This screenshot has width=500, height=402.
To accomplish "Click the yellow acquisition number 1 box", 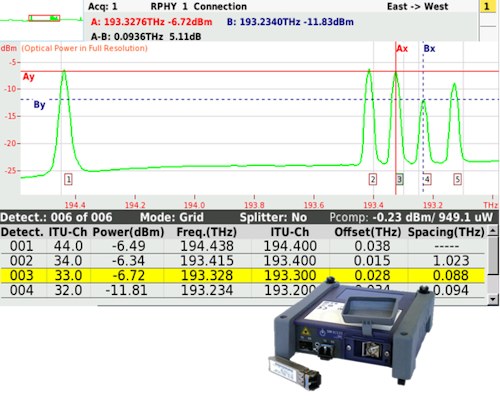I will [487, 6].
